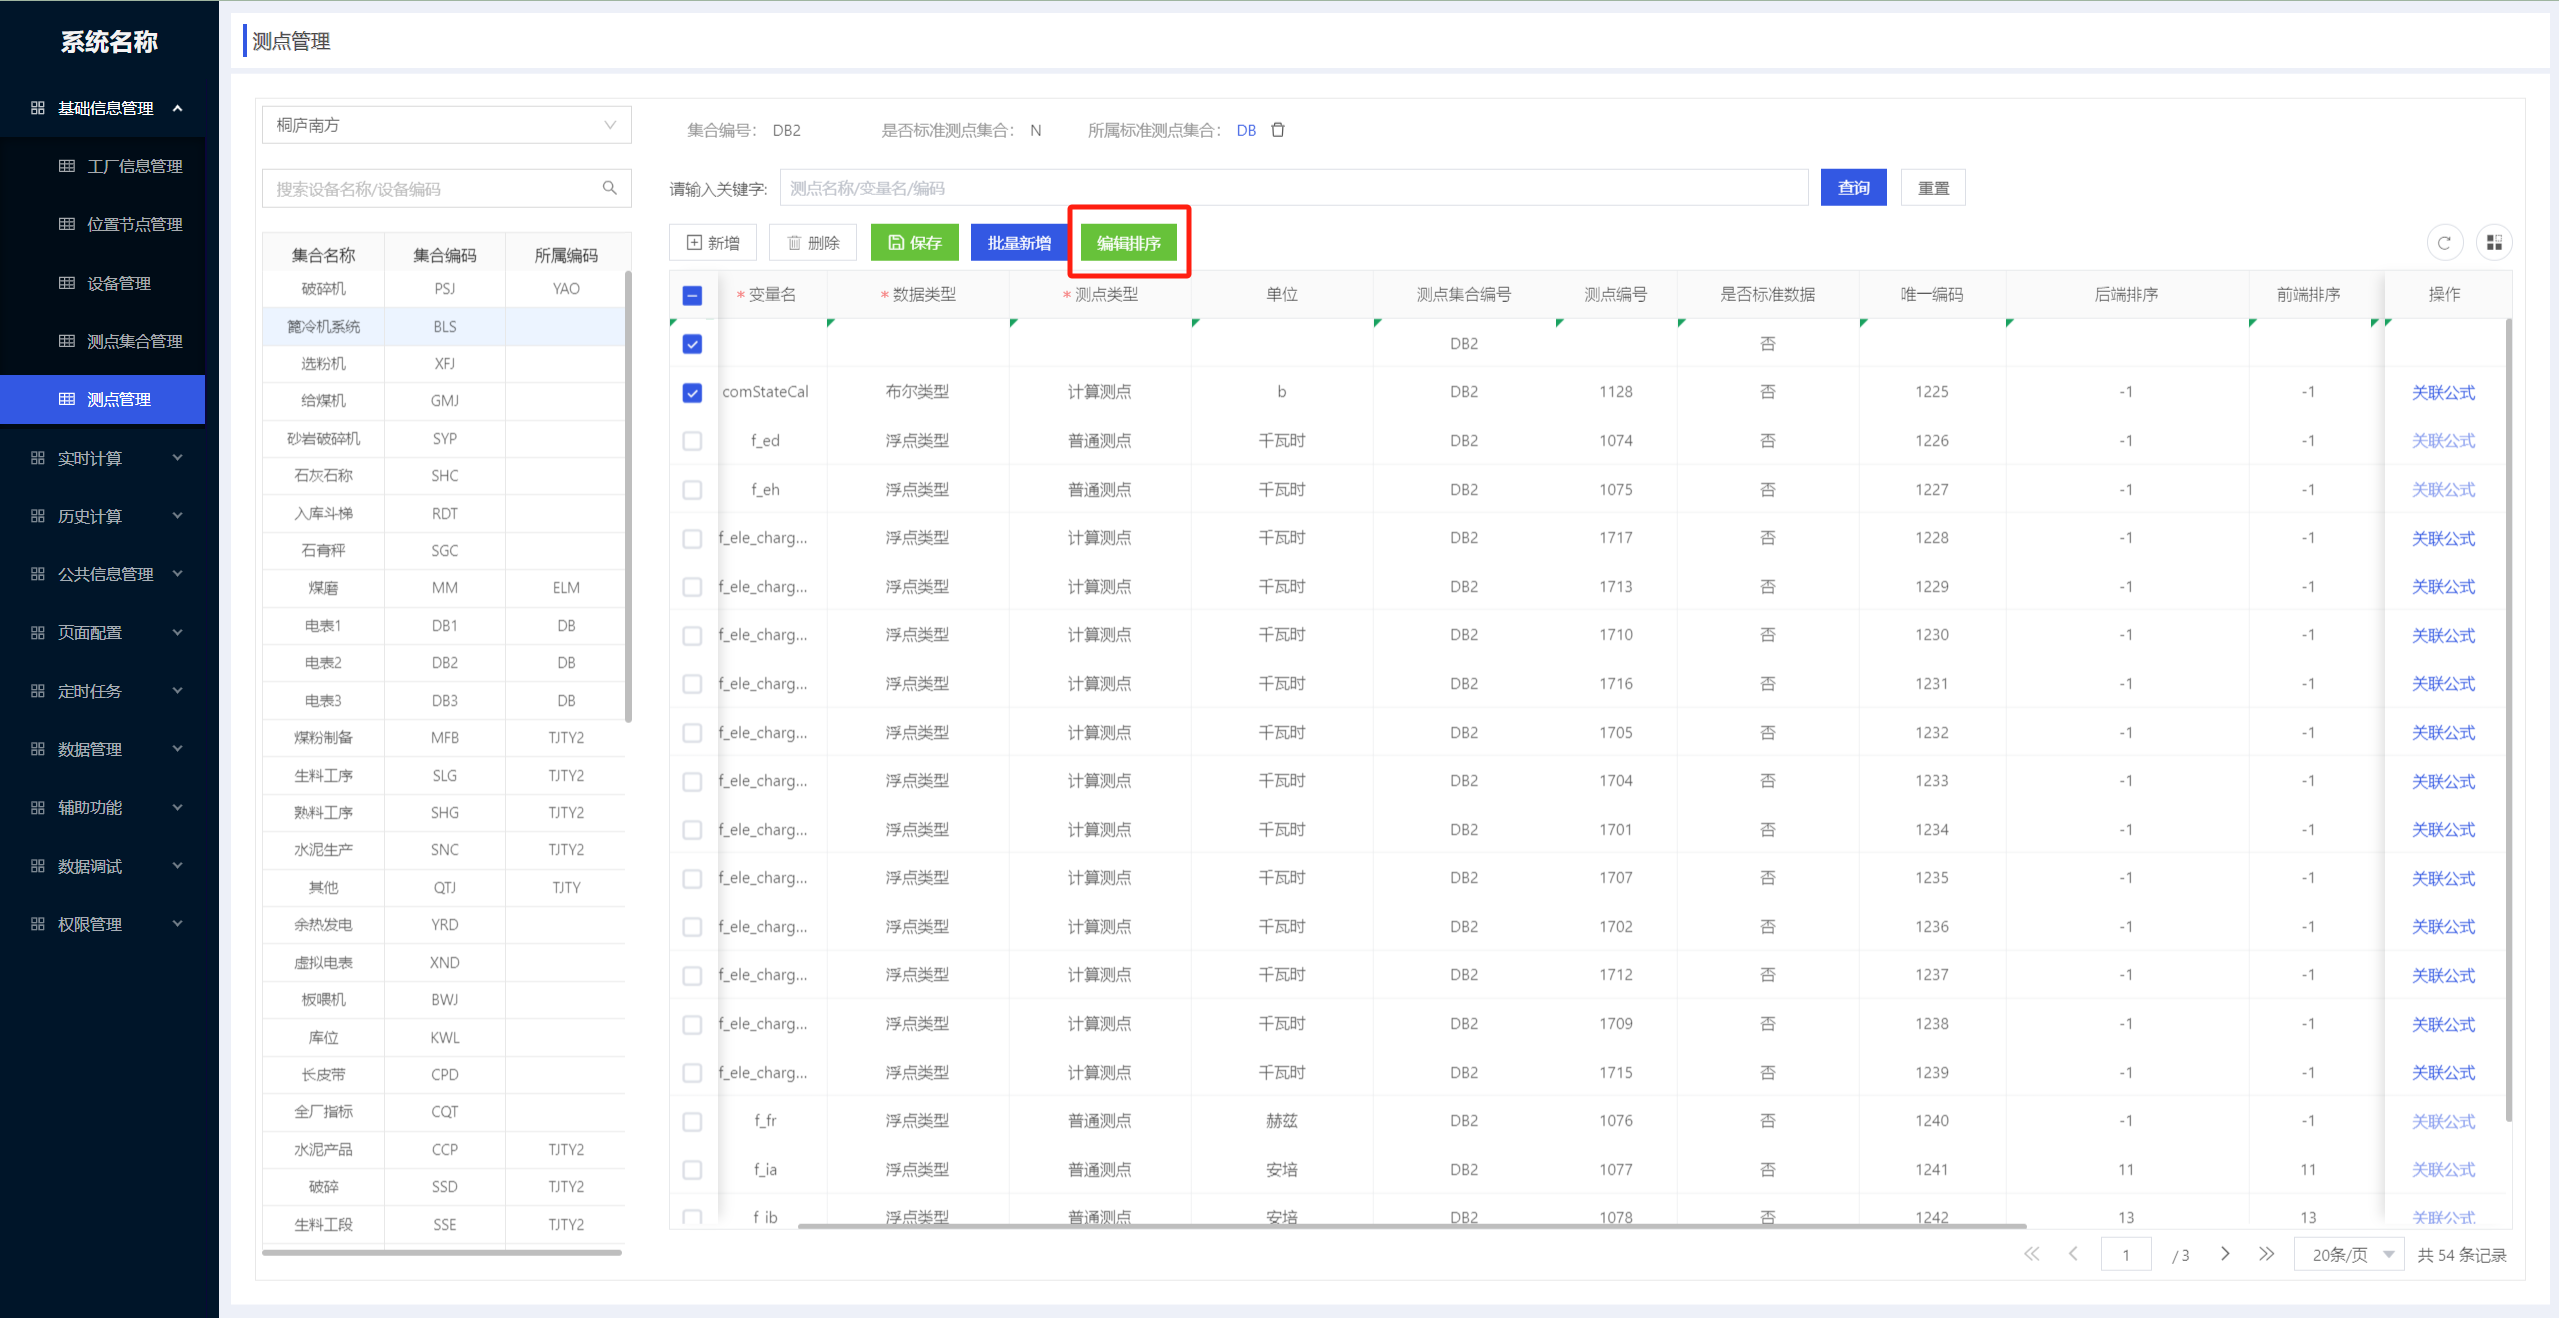Select the checkbox for unique code 1233

point(692,782)
